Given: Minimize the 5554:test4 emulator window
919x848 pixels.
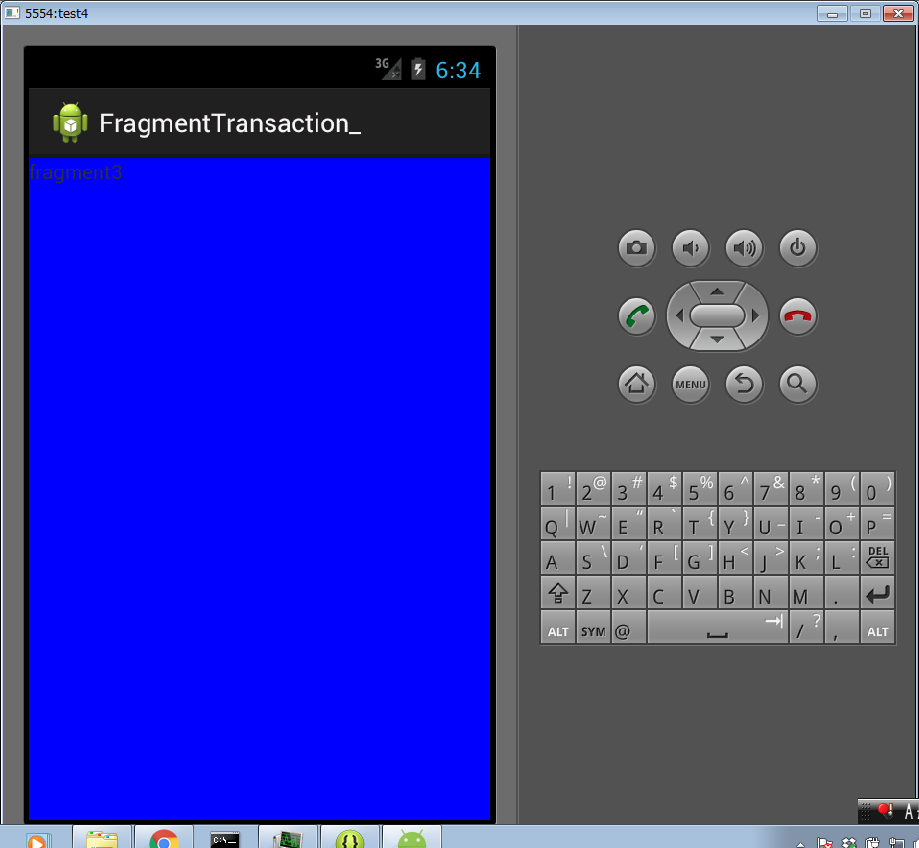Looking at the screenshot, I should click(832, 13).
